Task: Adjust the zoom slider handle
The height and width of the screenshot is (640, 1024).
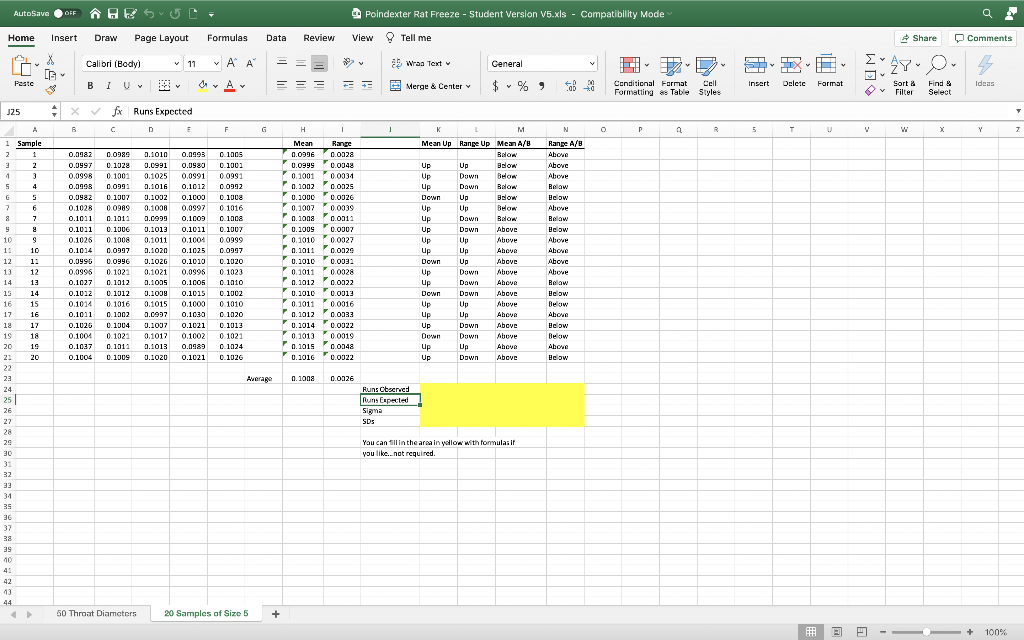Action: (x=926, y=632)
